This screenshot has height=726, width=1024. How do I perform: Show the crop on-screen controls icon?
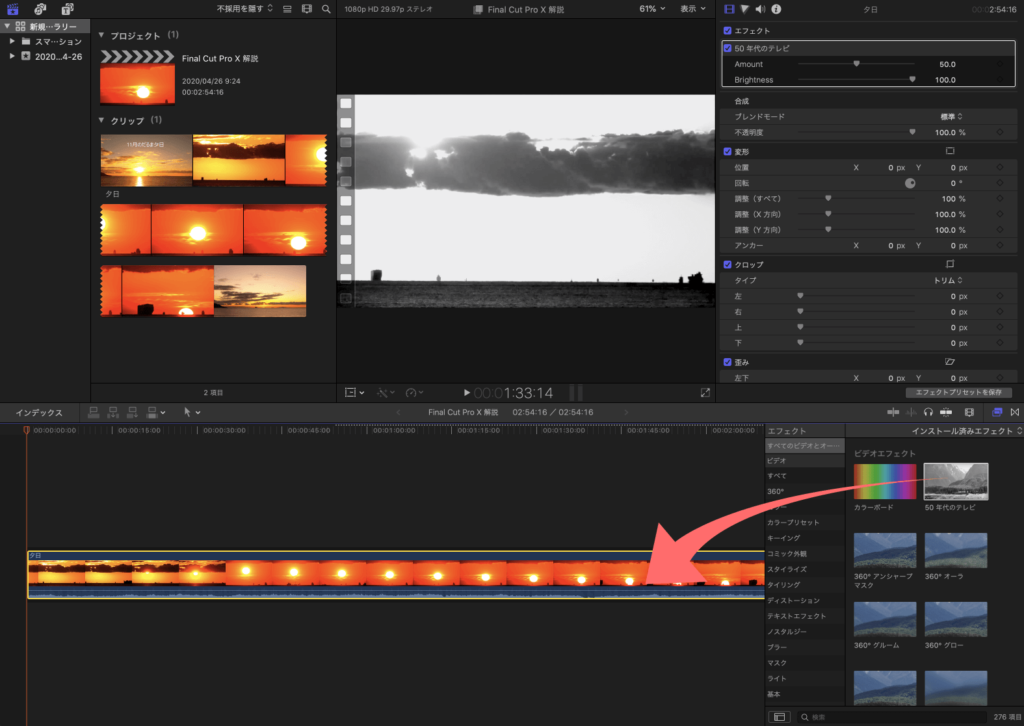(x=950, y=264)
